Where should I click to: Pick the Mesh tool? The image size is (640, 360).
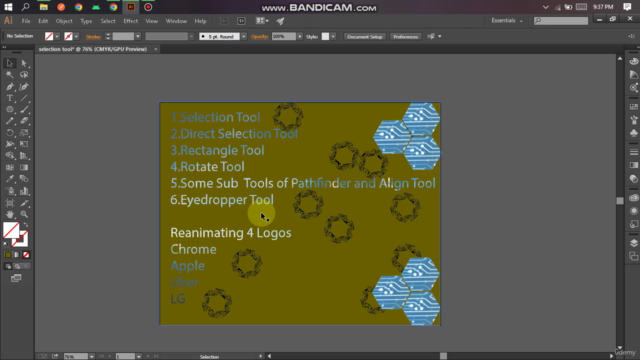click(9, 167)
